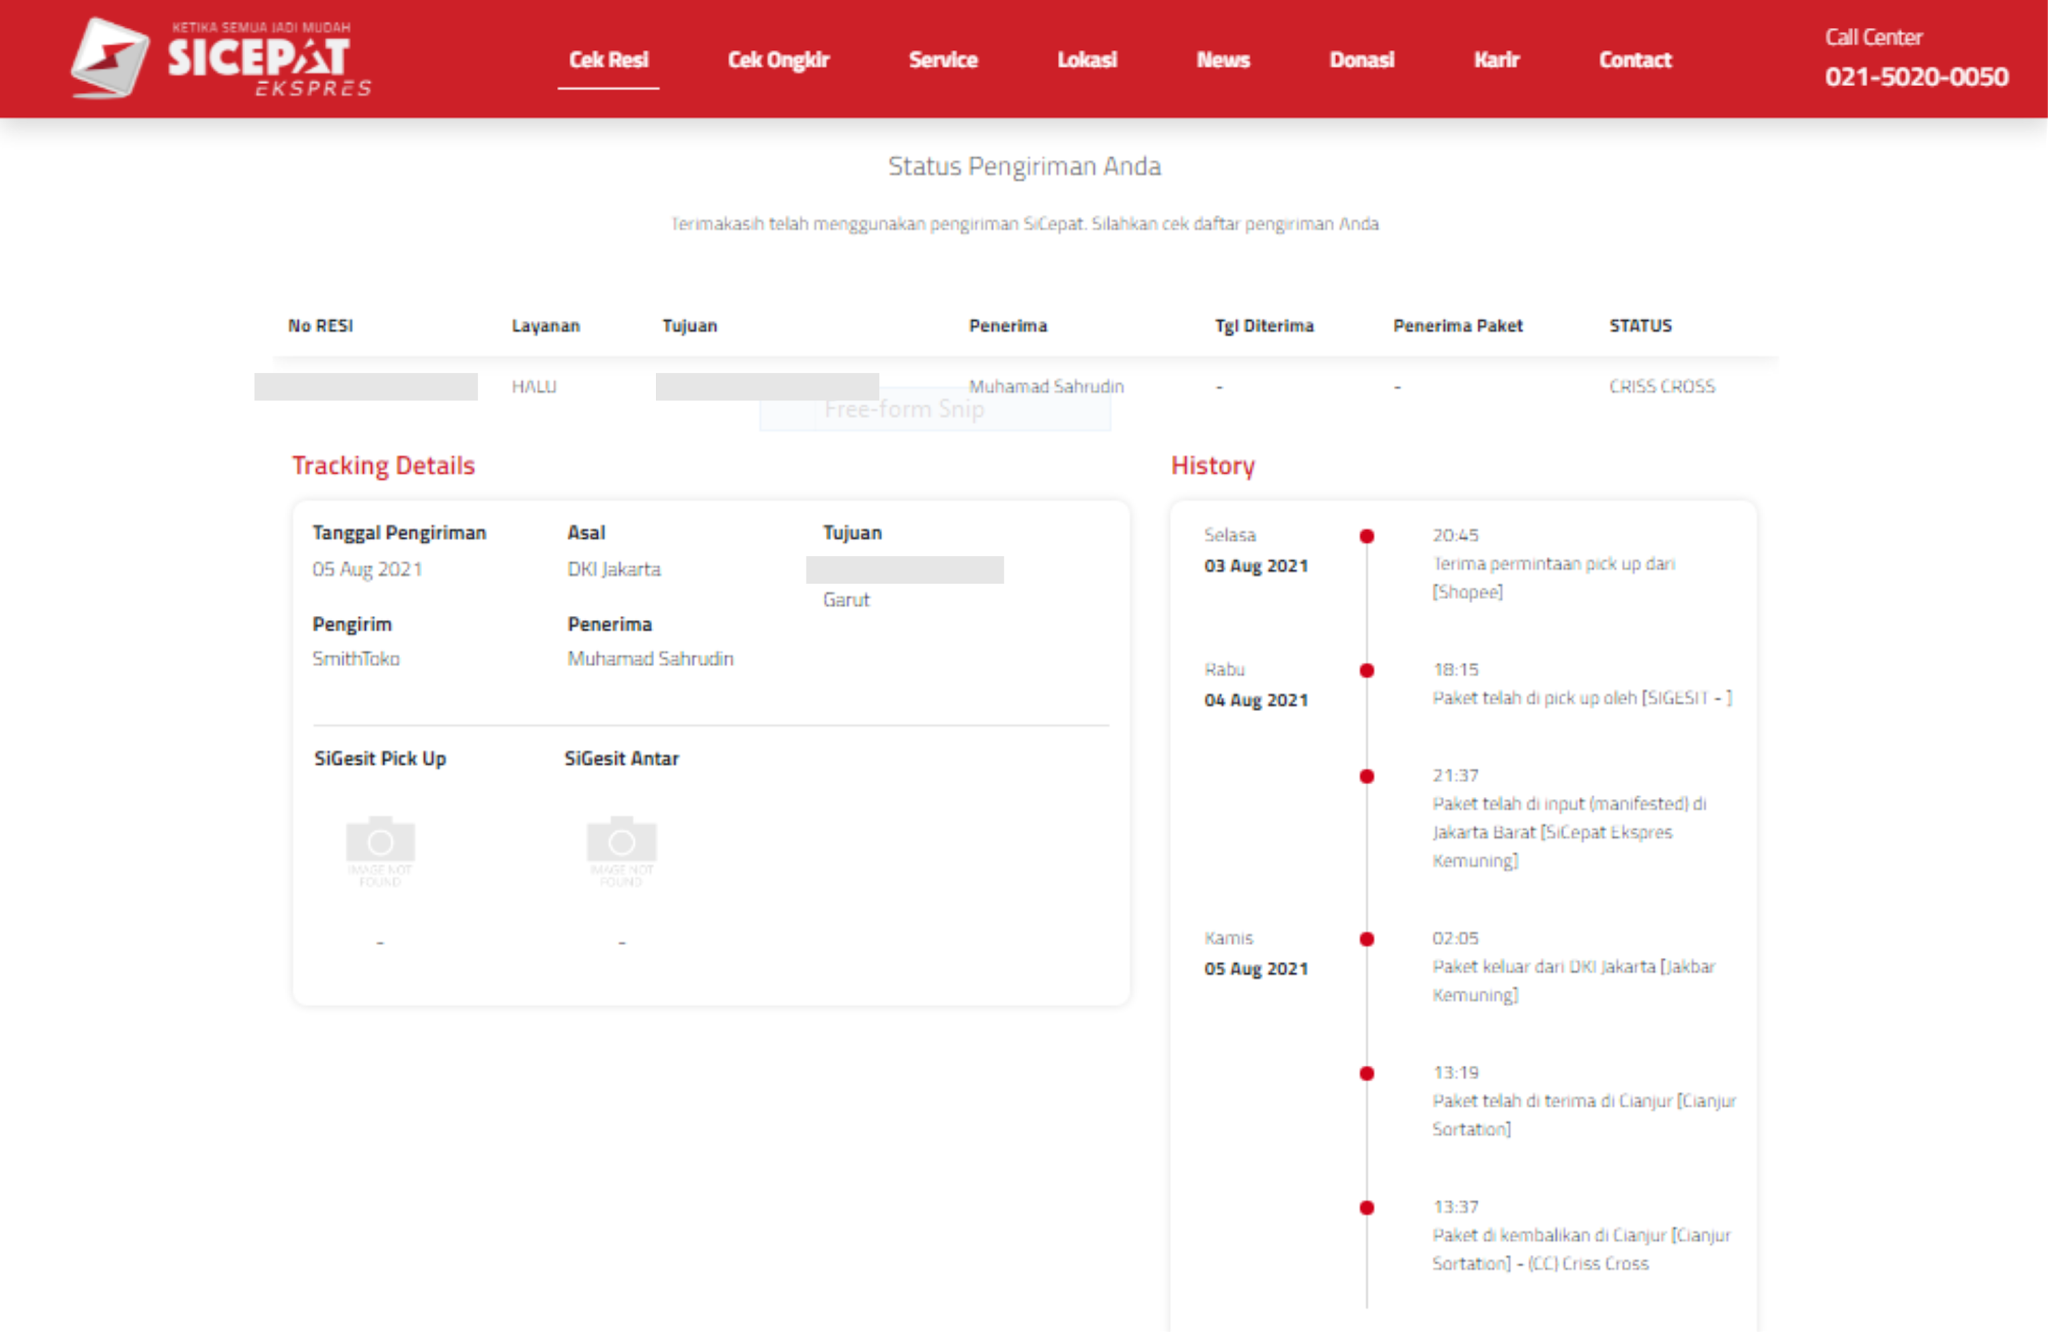Screen dimensions: 2048x1333
Task: Click 'Muhamad Sahrudin' in the table row
Action: (x=1046, y=386)
